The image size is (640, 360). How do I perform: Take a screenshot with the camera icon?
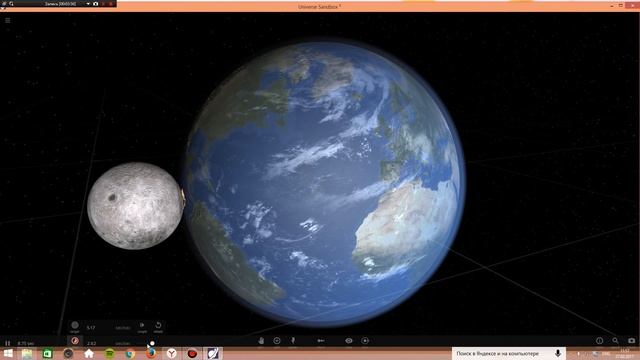coord(631,340)
